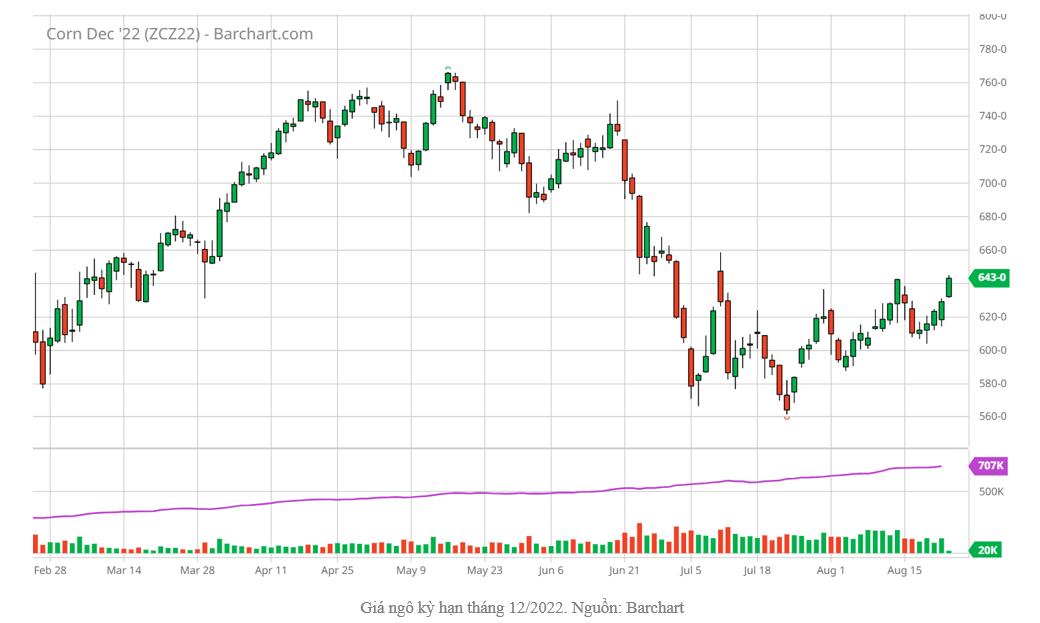Select the green 643-0 last price tag

coord(990,277)
